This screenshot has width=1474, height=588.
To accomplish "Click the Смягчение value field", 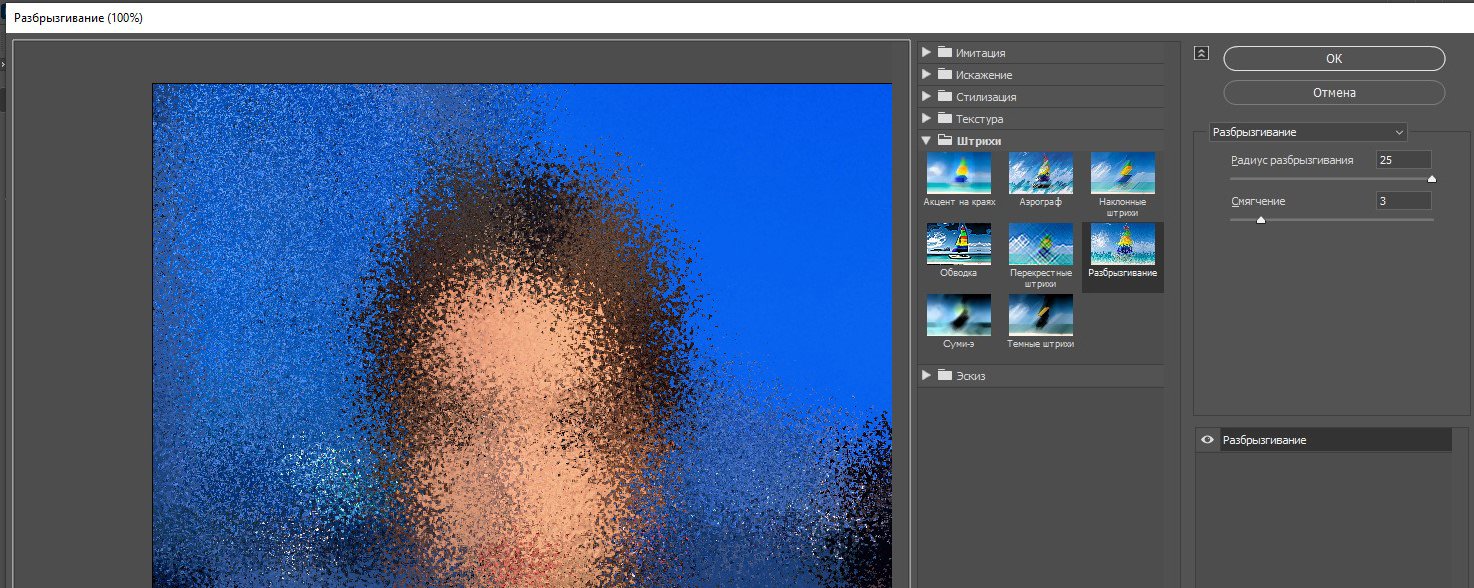I will [x=1403, y=201].
